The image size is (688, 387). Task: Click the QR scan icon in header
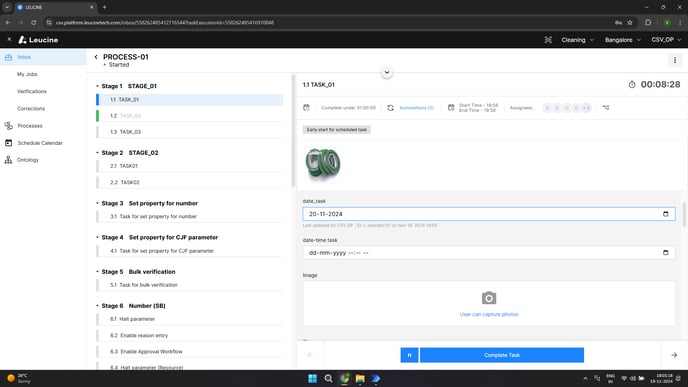point(548,40)
